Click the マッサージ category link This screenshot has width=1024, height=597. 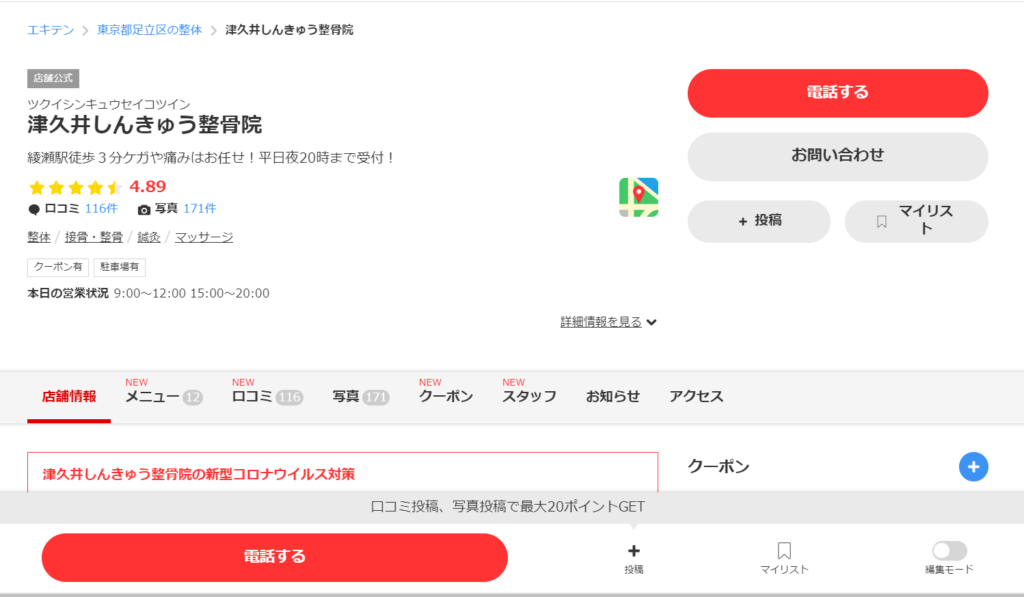(x=204, y=237)
